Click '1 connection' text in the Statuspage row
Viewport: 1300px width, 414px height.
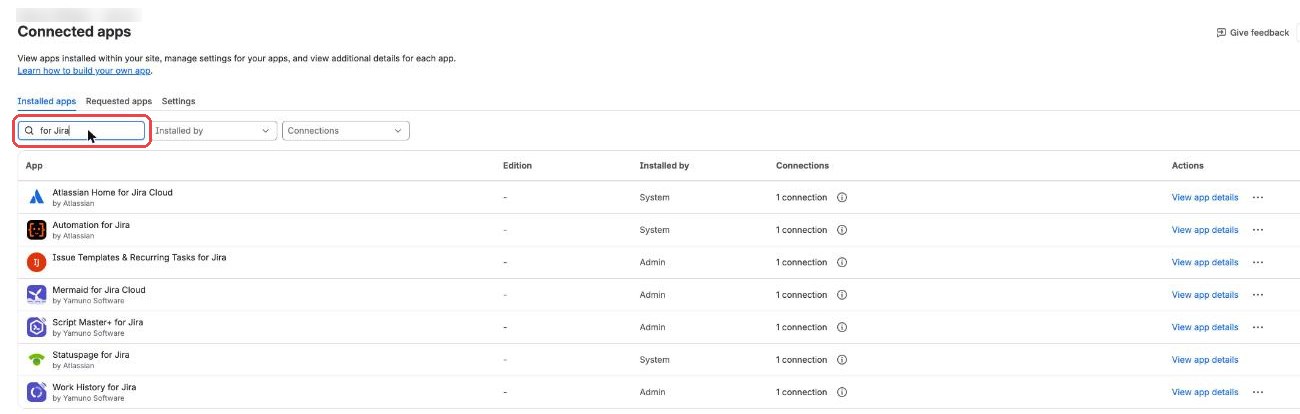tap(802, 360)
